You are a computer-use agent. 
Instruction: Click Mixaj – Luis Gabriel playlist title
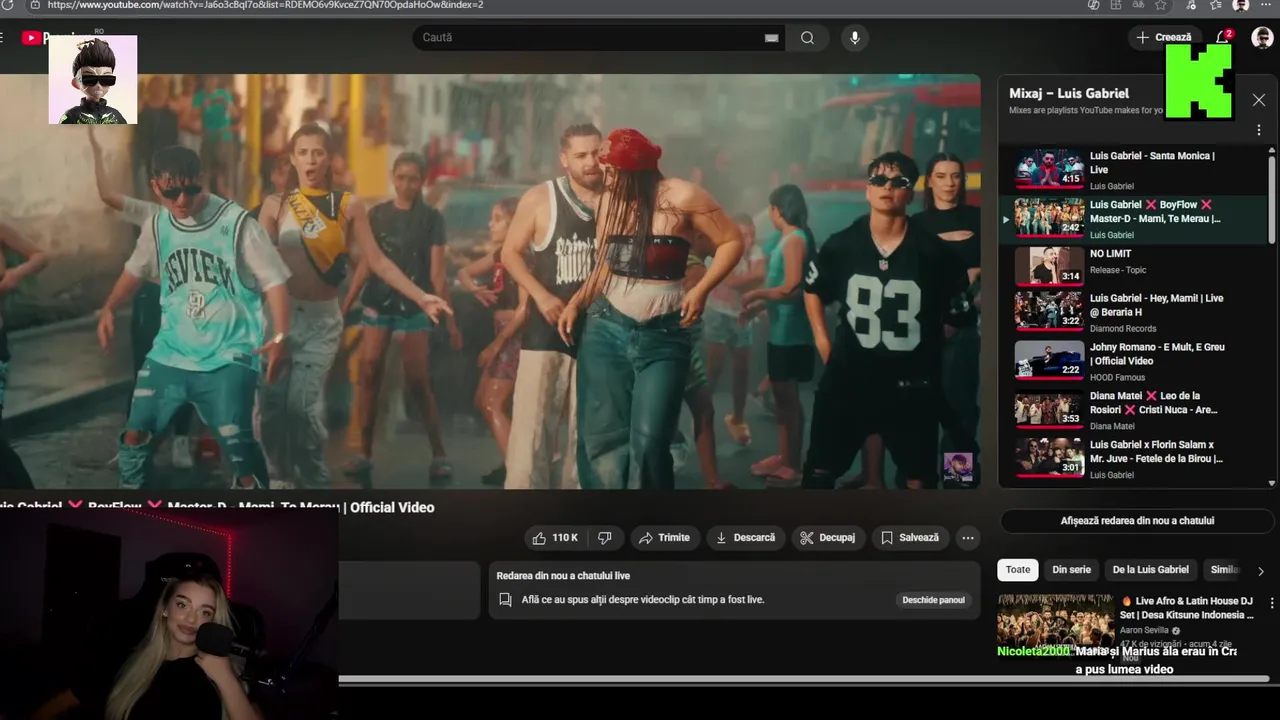(x=1069, y=93)
